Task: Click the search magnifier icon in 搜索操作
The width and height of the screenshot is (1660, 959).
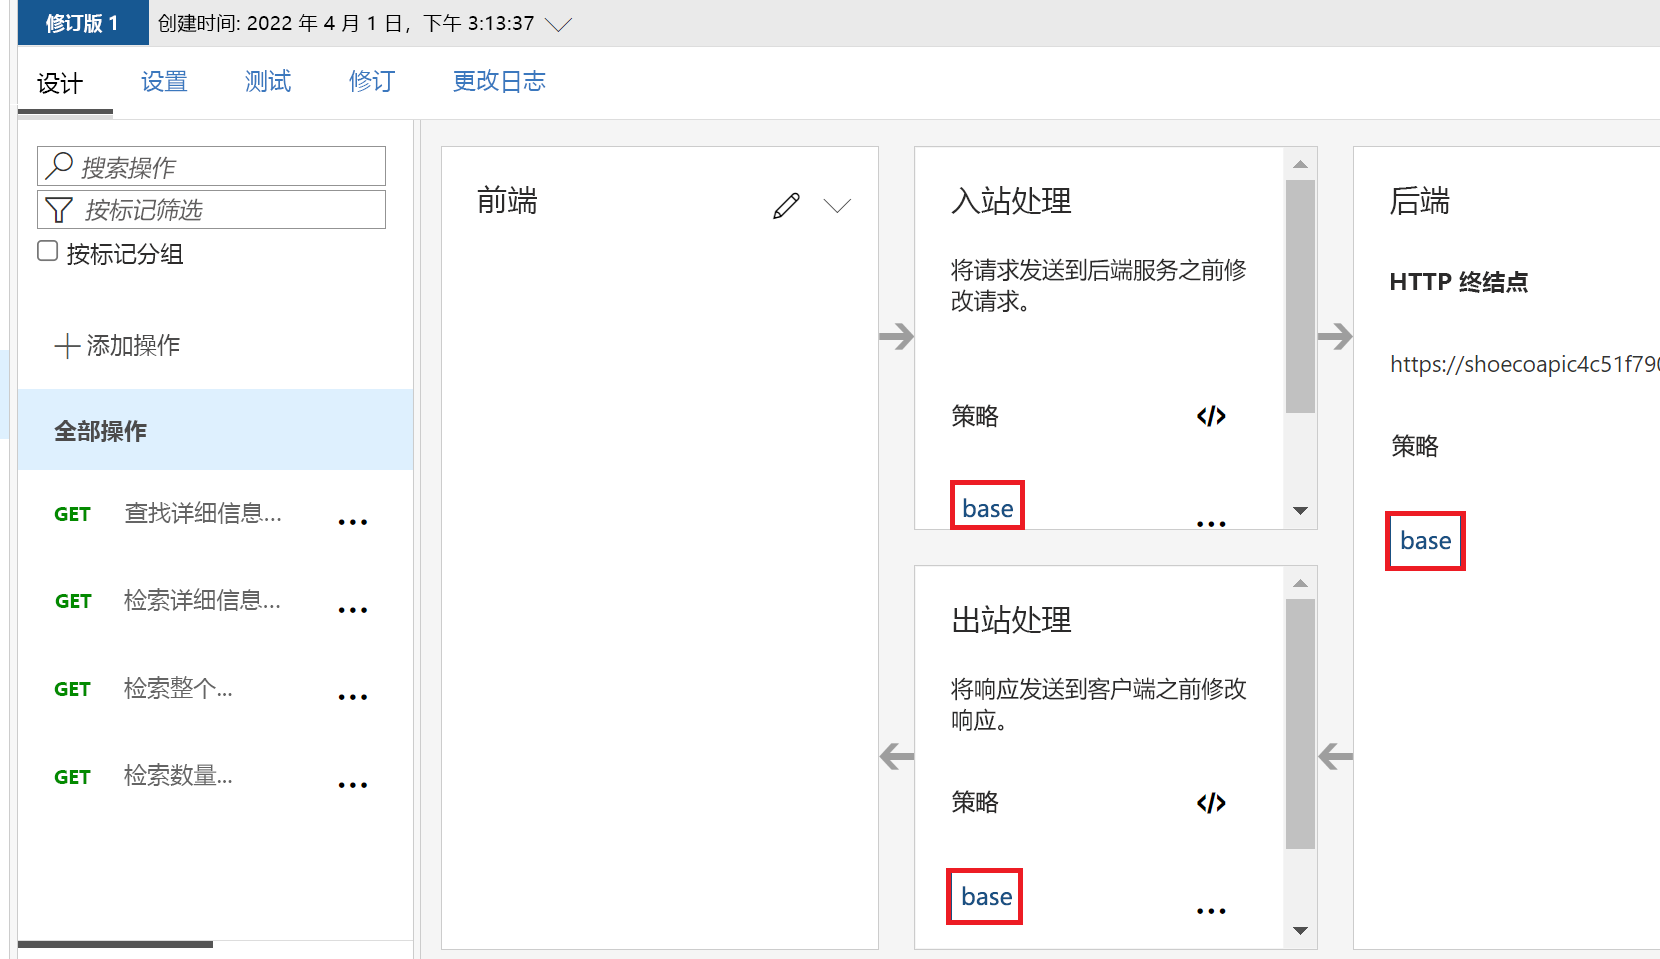Action: point(59,166)
